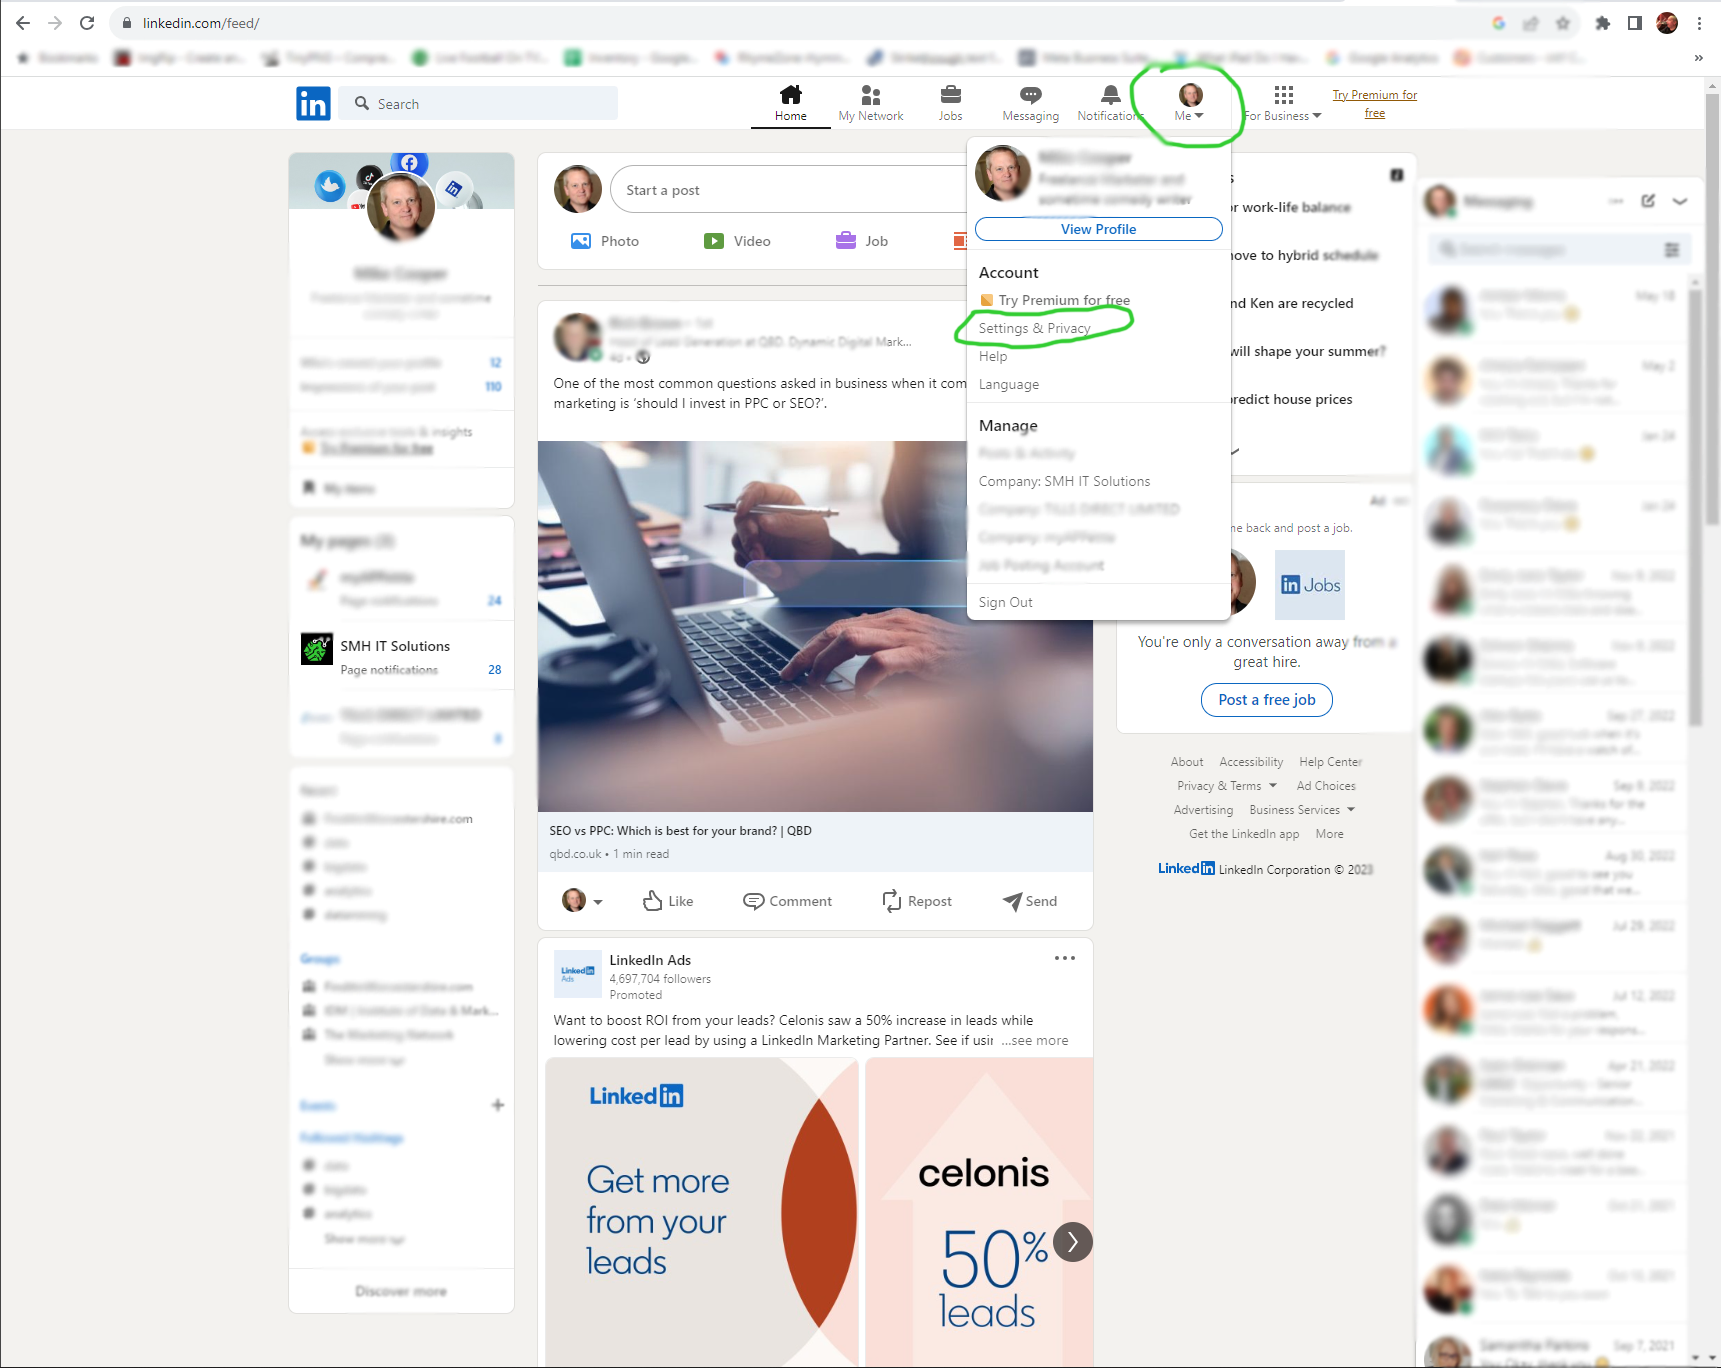Collapse the Messaging panel with the chevron
This screenshot has width=1721, height=1368.
pos(1680,201)
